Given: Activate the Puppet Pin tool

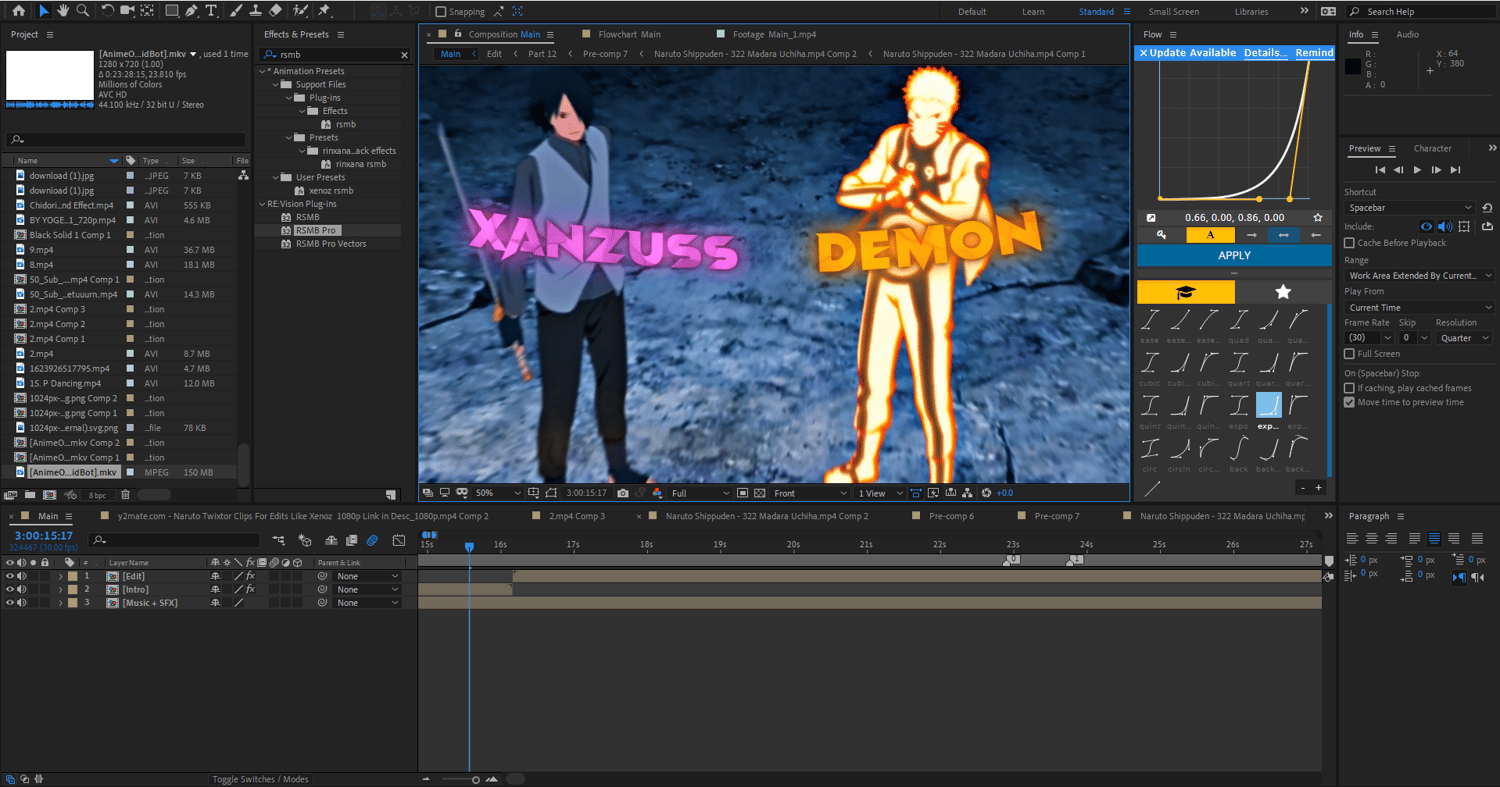Looking at the screenshot, I should tap(324, 11).
